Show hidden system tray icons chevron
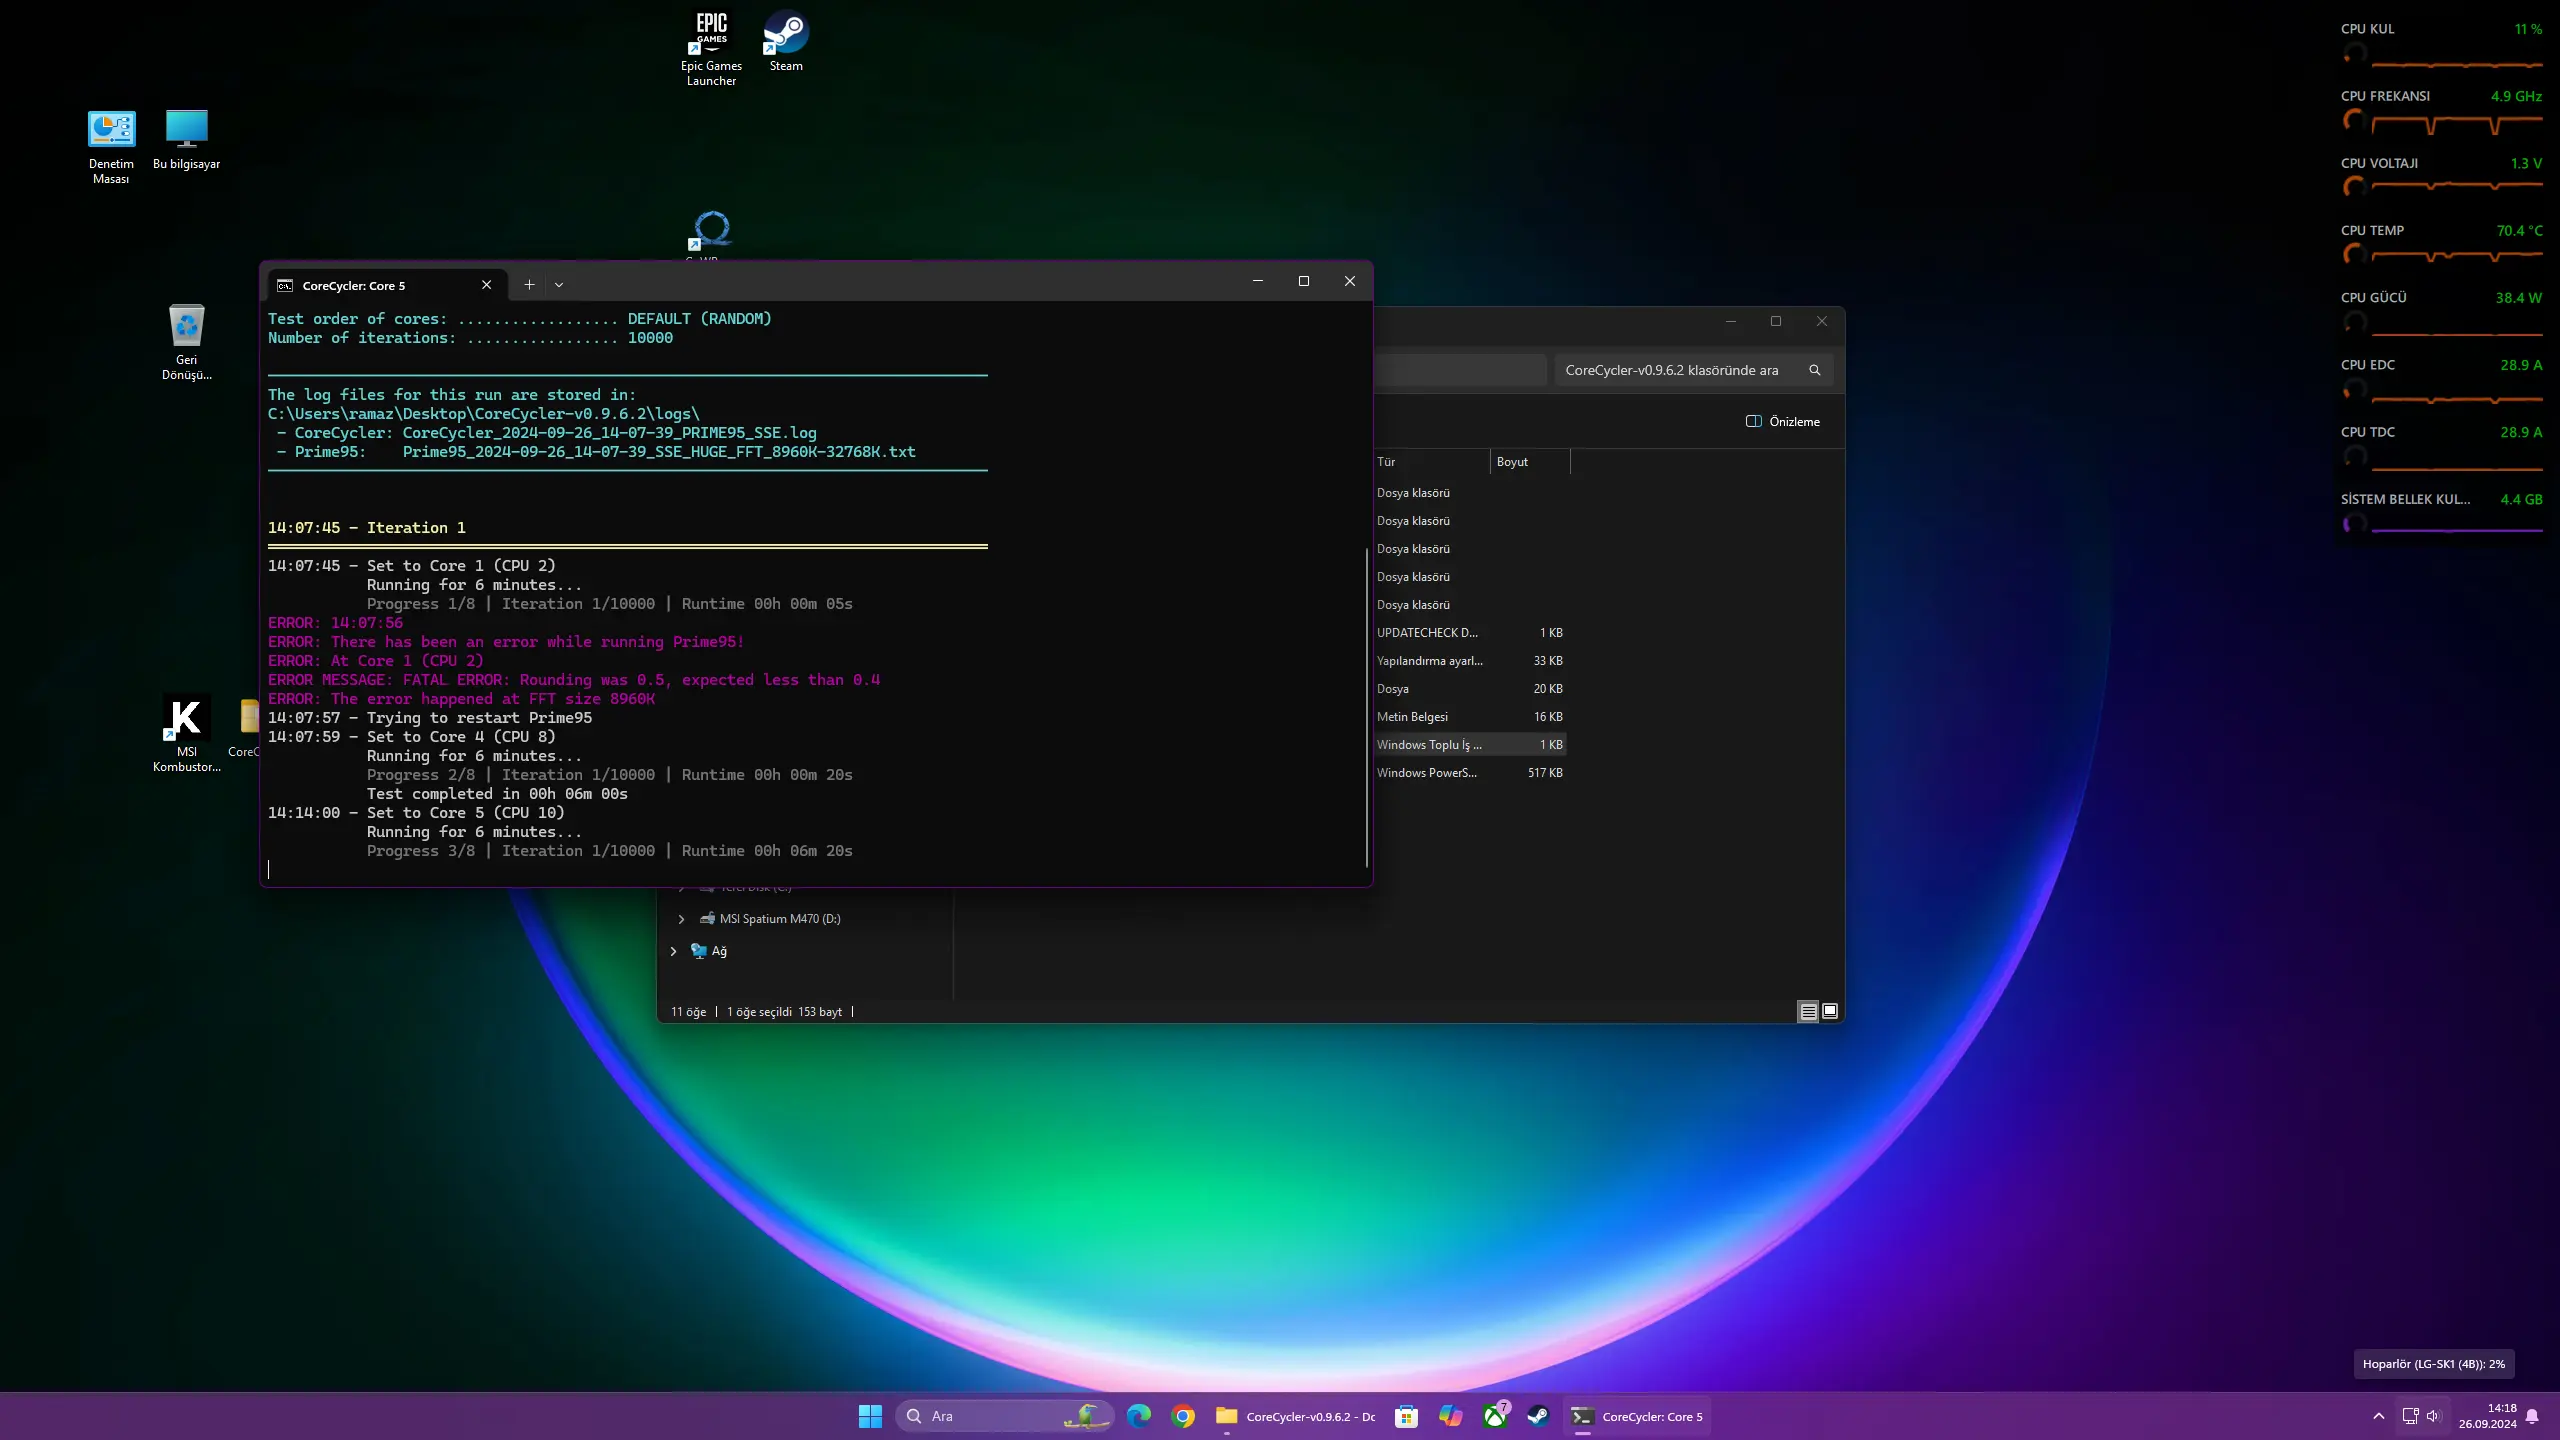 coord(2379,1416)
